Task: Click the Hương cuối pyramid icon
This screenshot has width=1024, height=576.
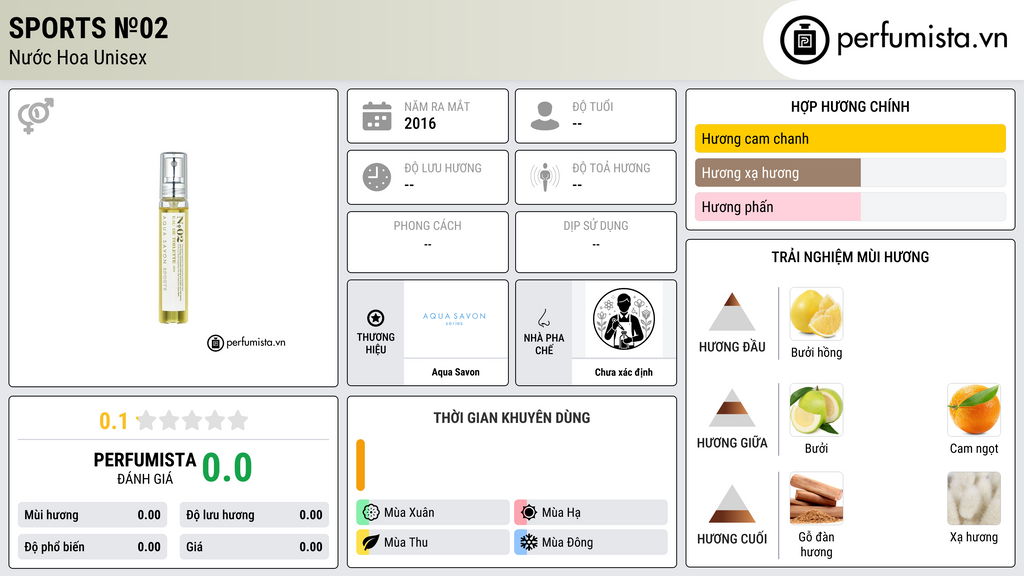Action: click(732, 504)
